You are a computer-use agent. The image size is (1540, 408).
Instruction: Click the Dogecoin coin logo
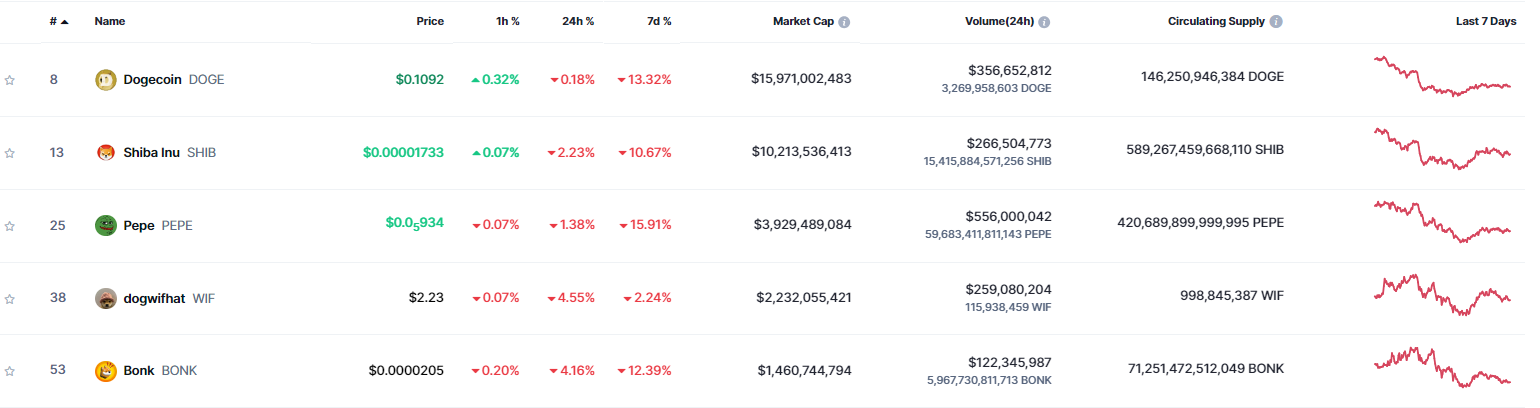[x=105, y=80]
